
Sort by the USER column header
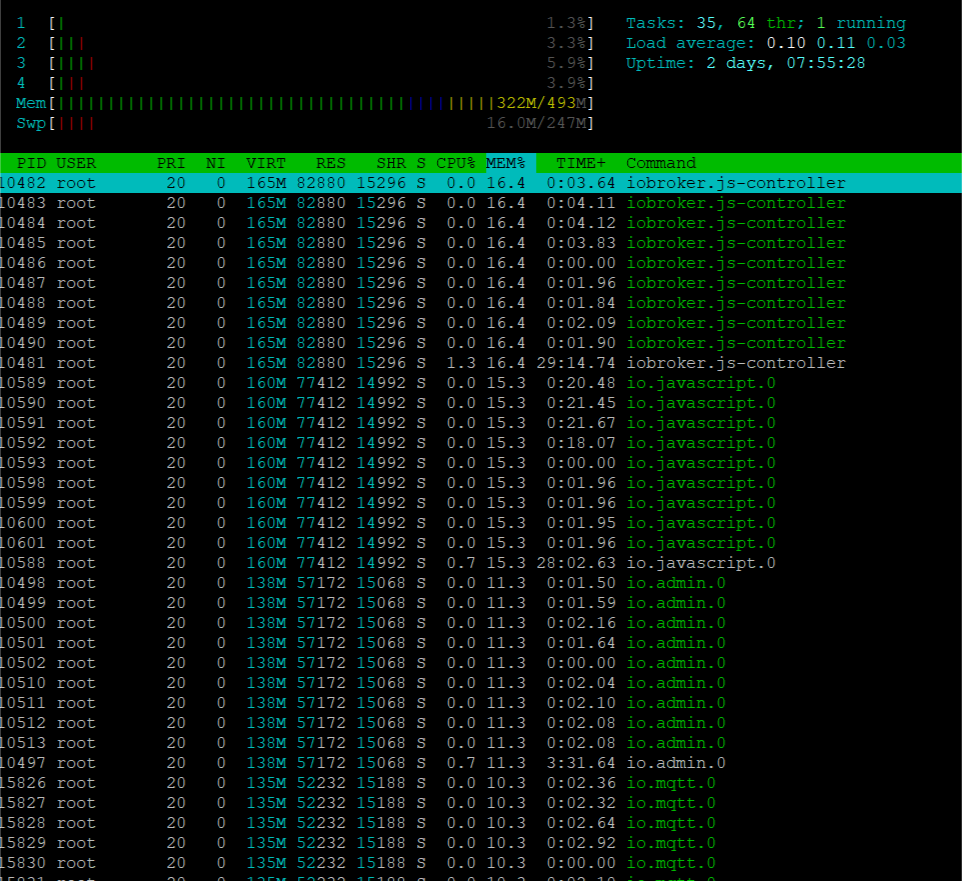coord(76,163)
